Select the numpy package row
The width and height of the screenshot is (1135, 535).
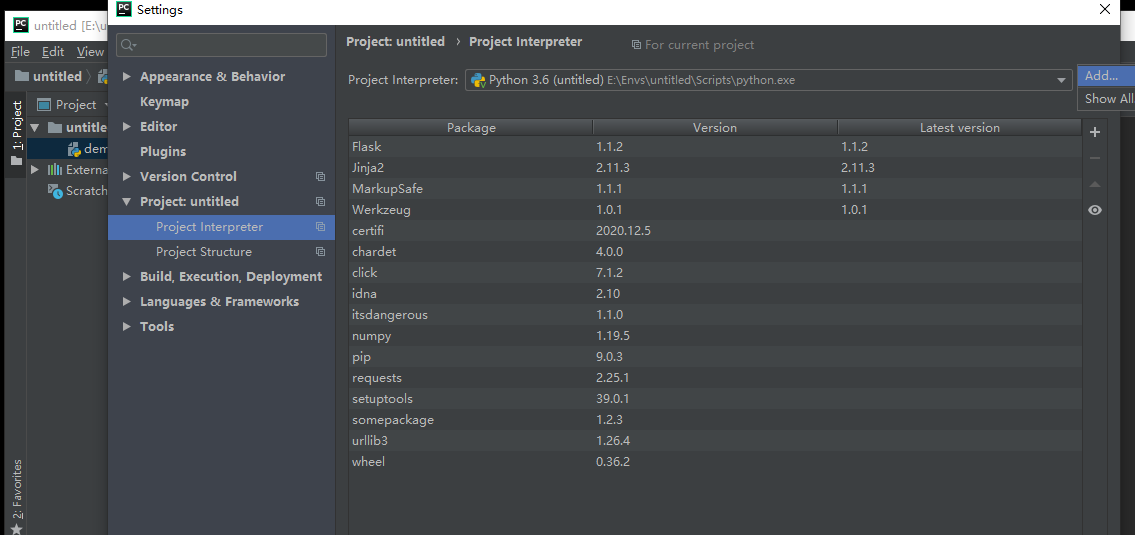tap(715, 336)
